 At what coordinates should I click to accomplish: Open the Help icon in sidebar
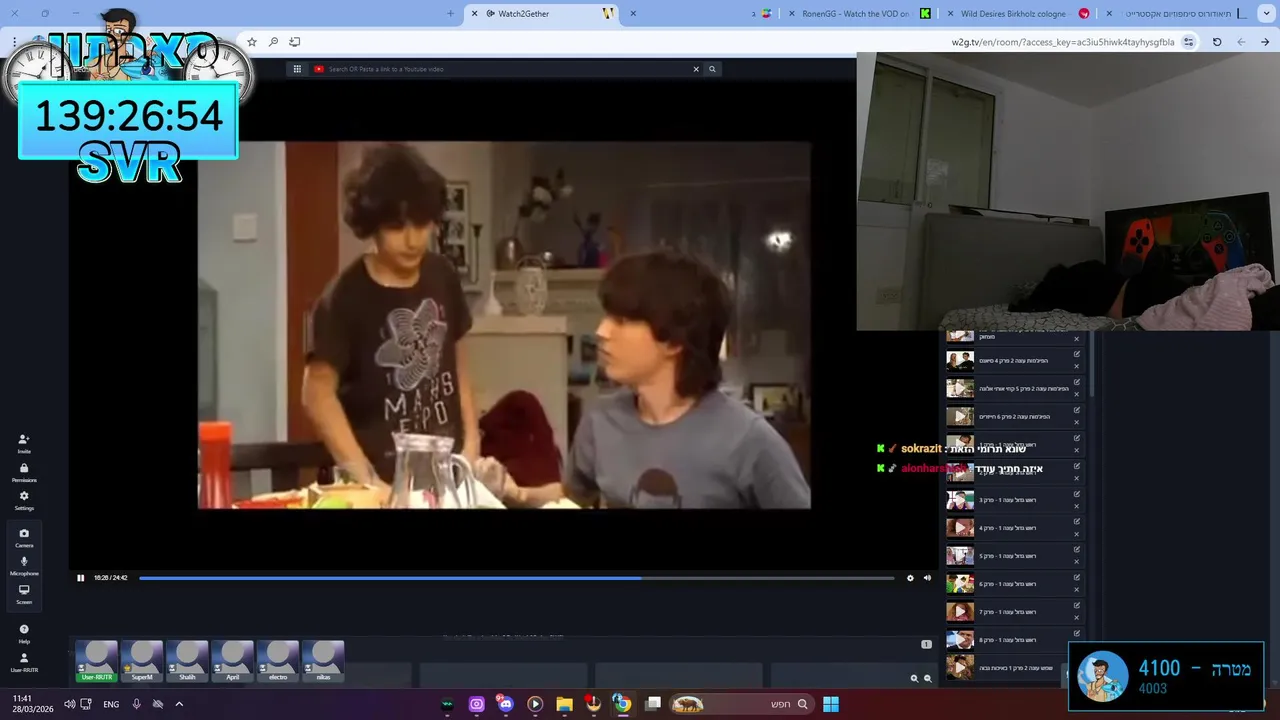click(x=24, y=634)
